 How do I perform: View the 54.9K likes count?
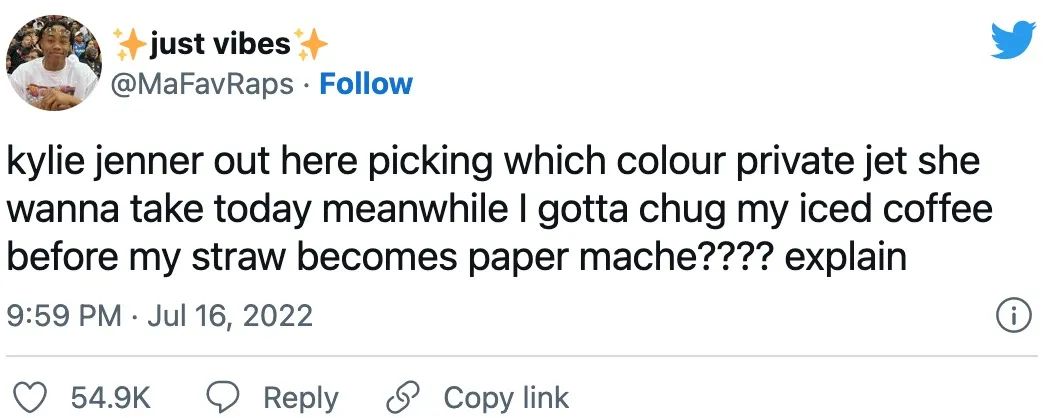tap(109, 397)
